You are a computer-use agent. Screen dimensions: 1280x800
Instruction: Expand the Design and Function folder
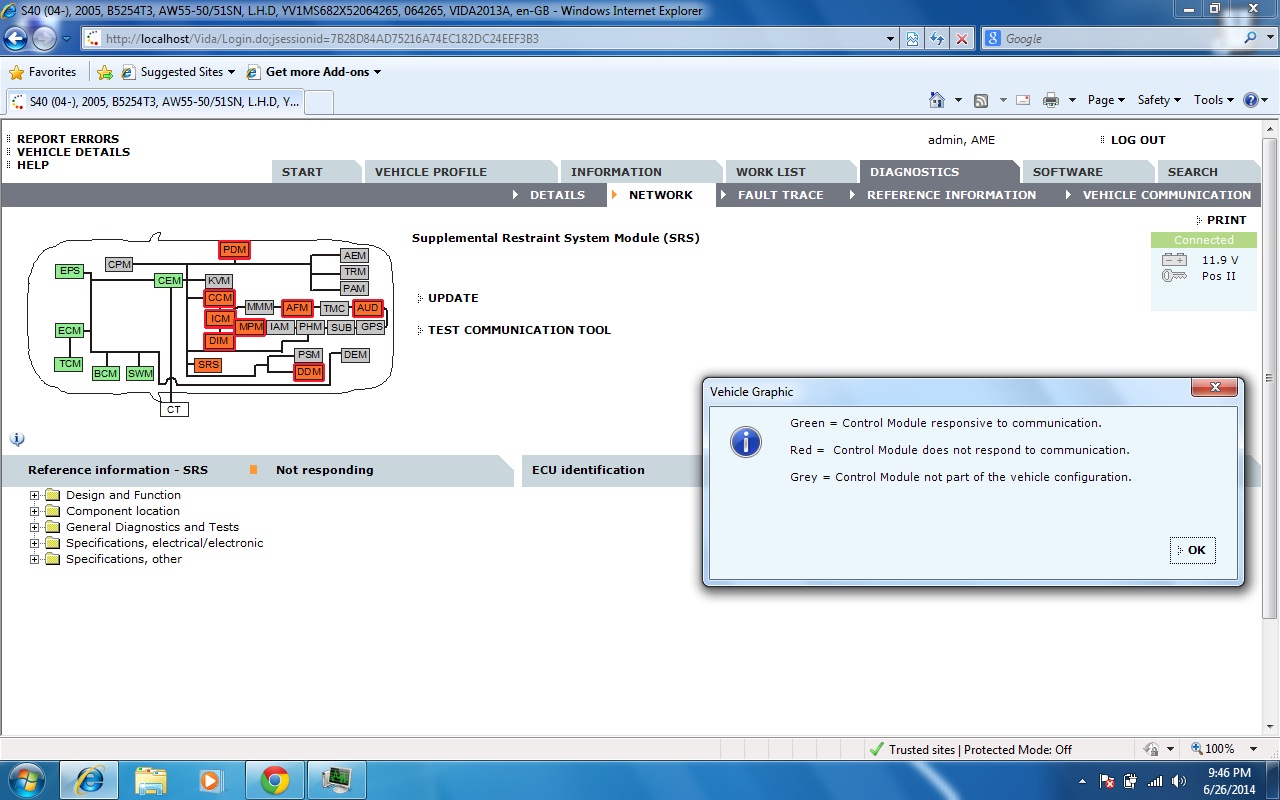(35, 496)
